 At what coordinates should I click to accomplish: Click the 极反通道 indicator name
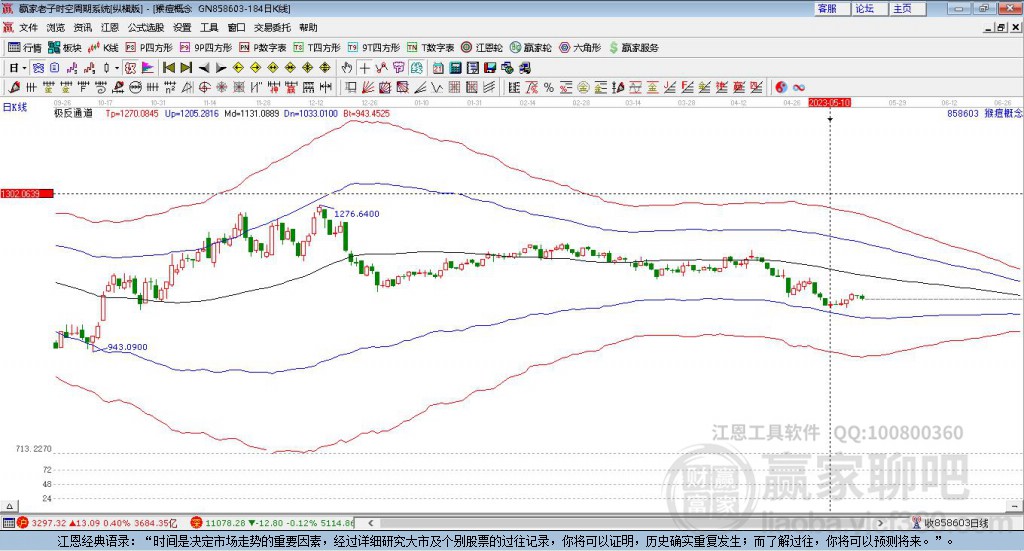coord(73,114)
